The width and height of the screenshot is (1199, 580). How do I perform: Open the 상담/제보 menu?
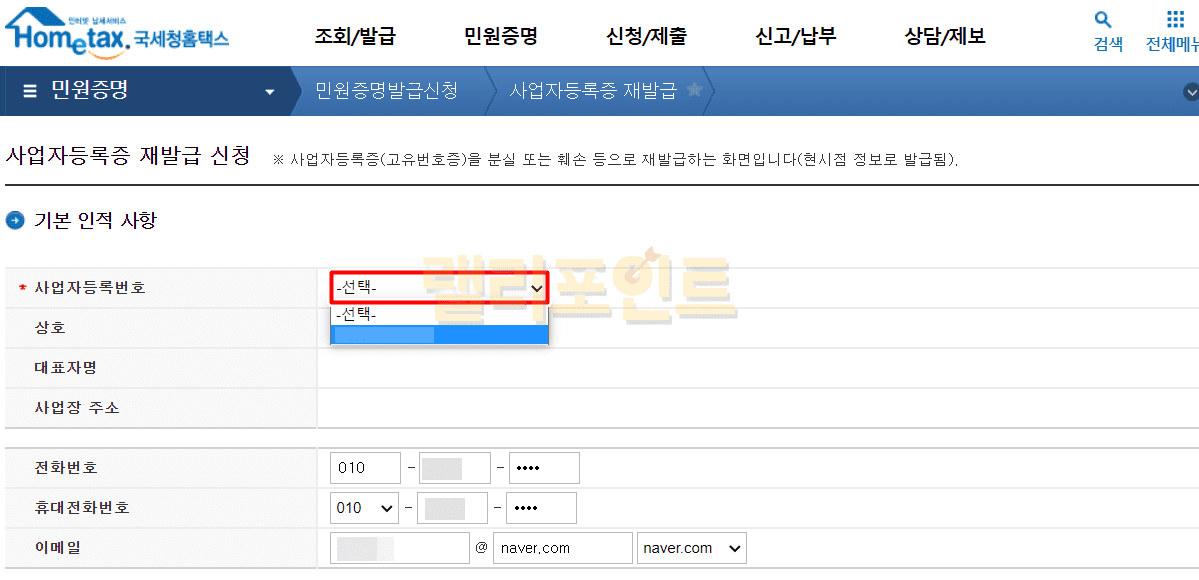(x=944, y=37)
